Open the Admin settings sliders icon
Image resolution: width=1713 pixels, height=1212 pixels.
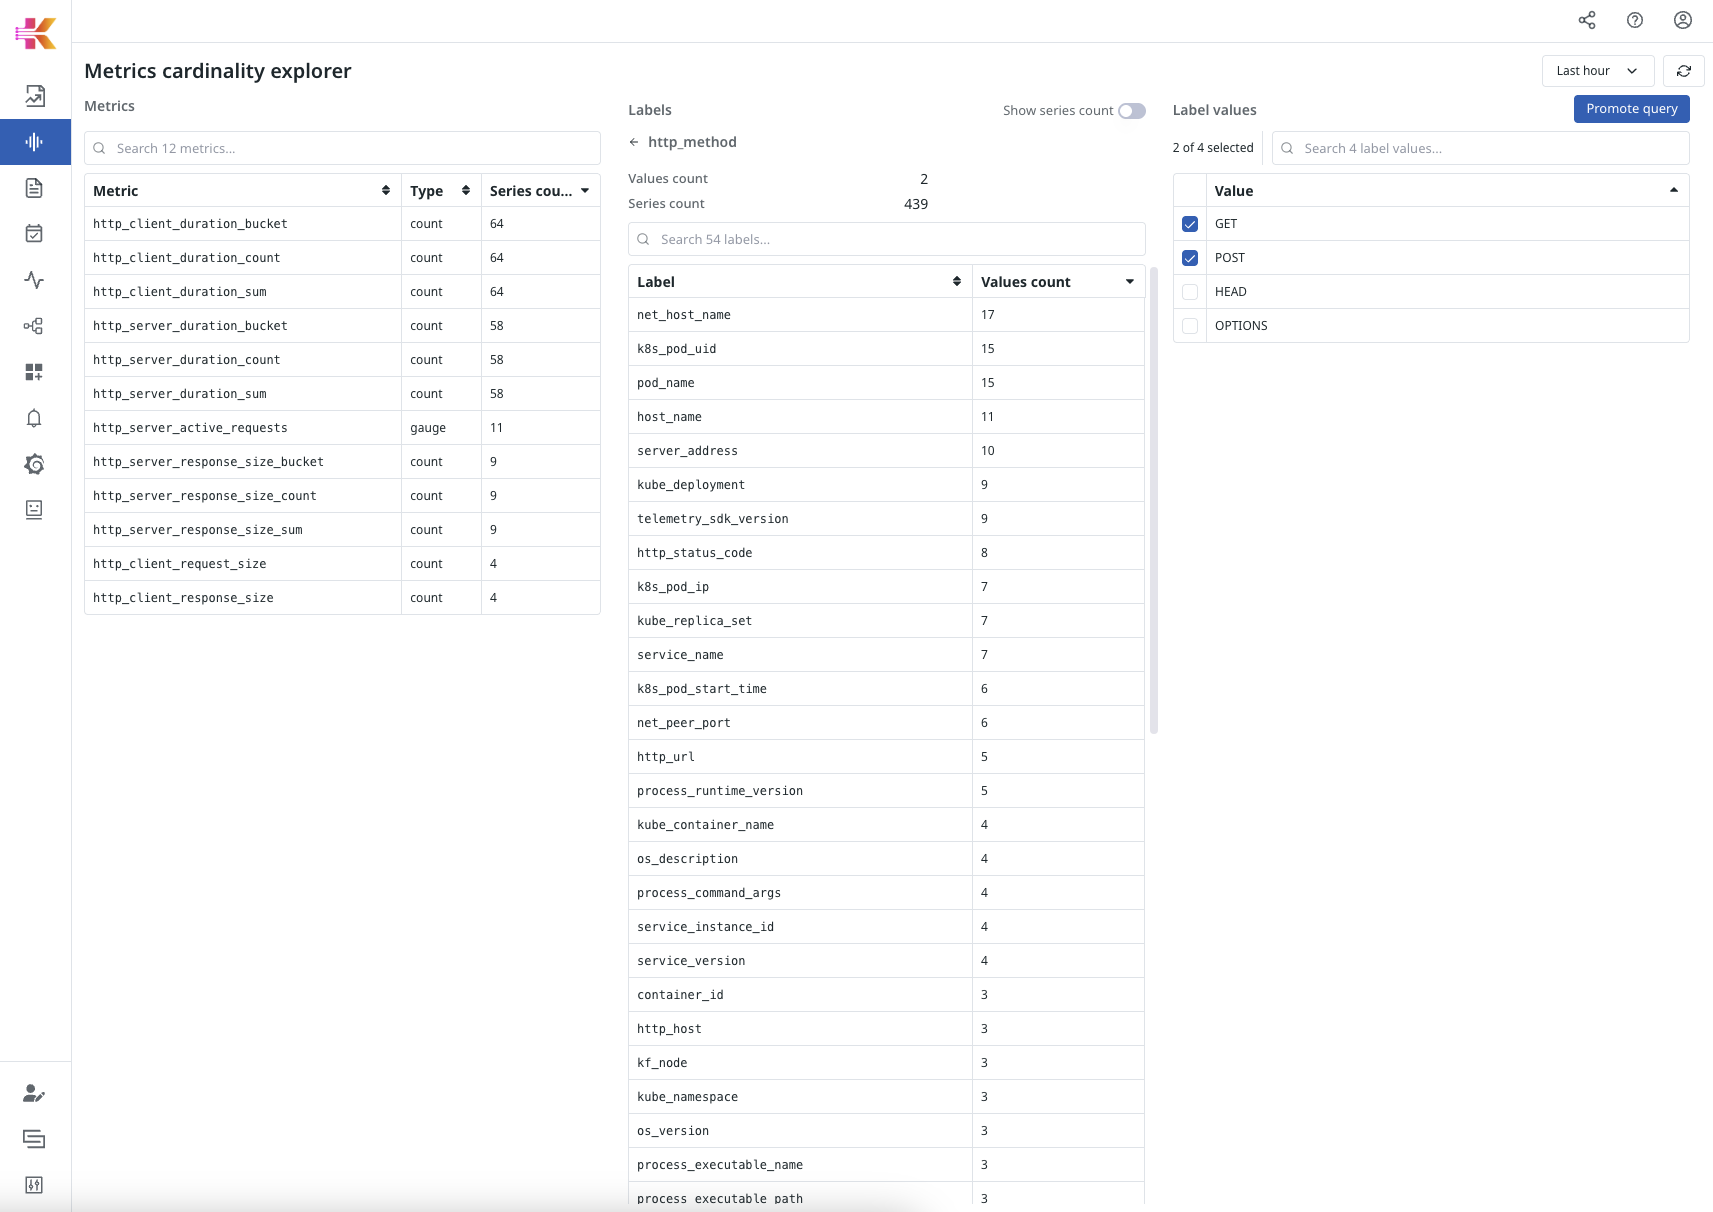(x=35, y=1185)
